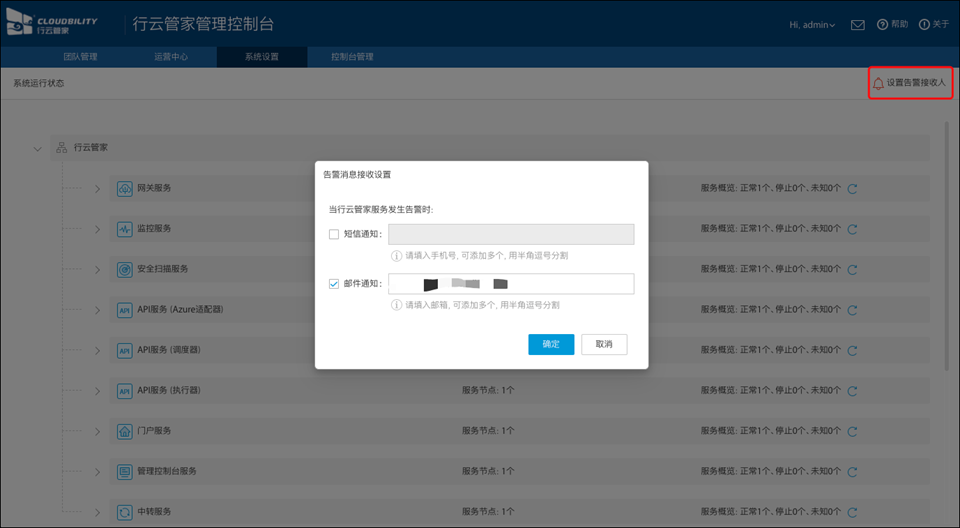Image resolution: width=960 pixels, height=528 pixels.
Task: Click the 关于 about info icon
Action: coord(924,25)
